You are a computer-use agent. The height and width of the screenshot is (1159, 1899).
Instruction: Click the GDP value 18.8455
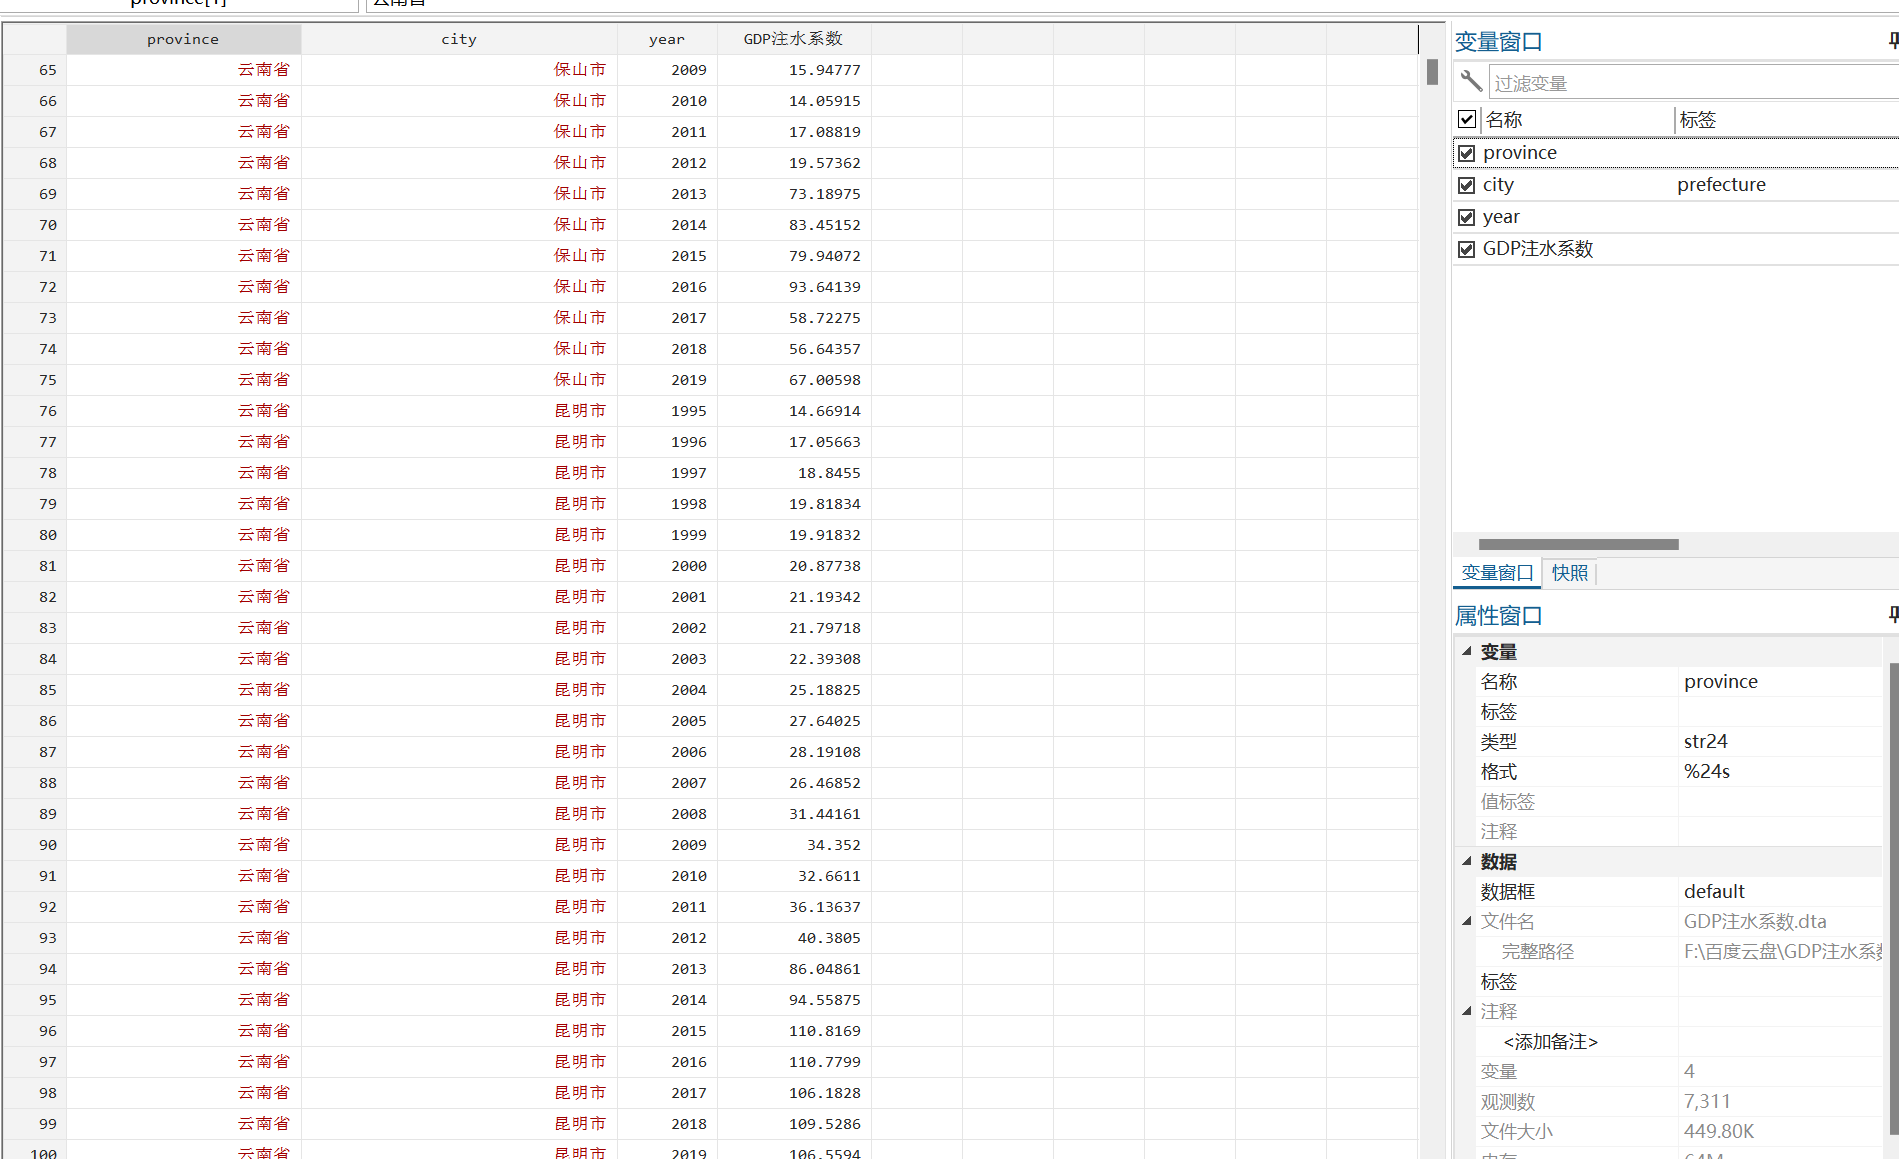tap(794, 473)
